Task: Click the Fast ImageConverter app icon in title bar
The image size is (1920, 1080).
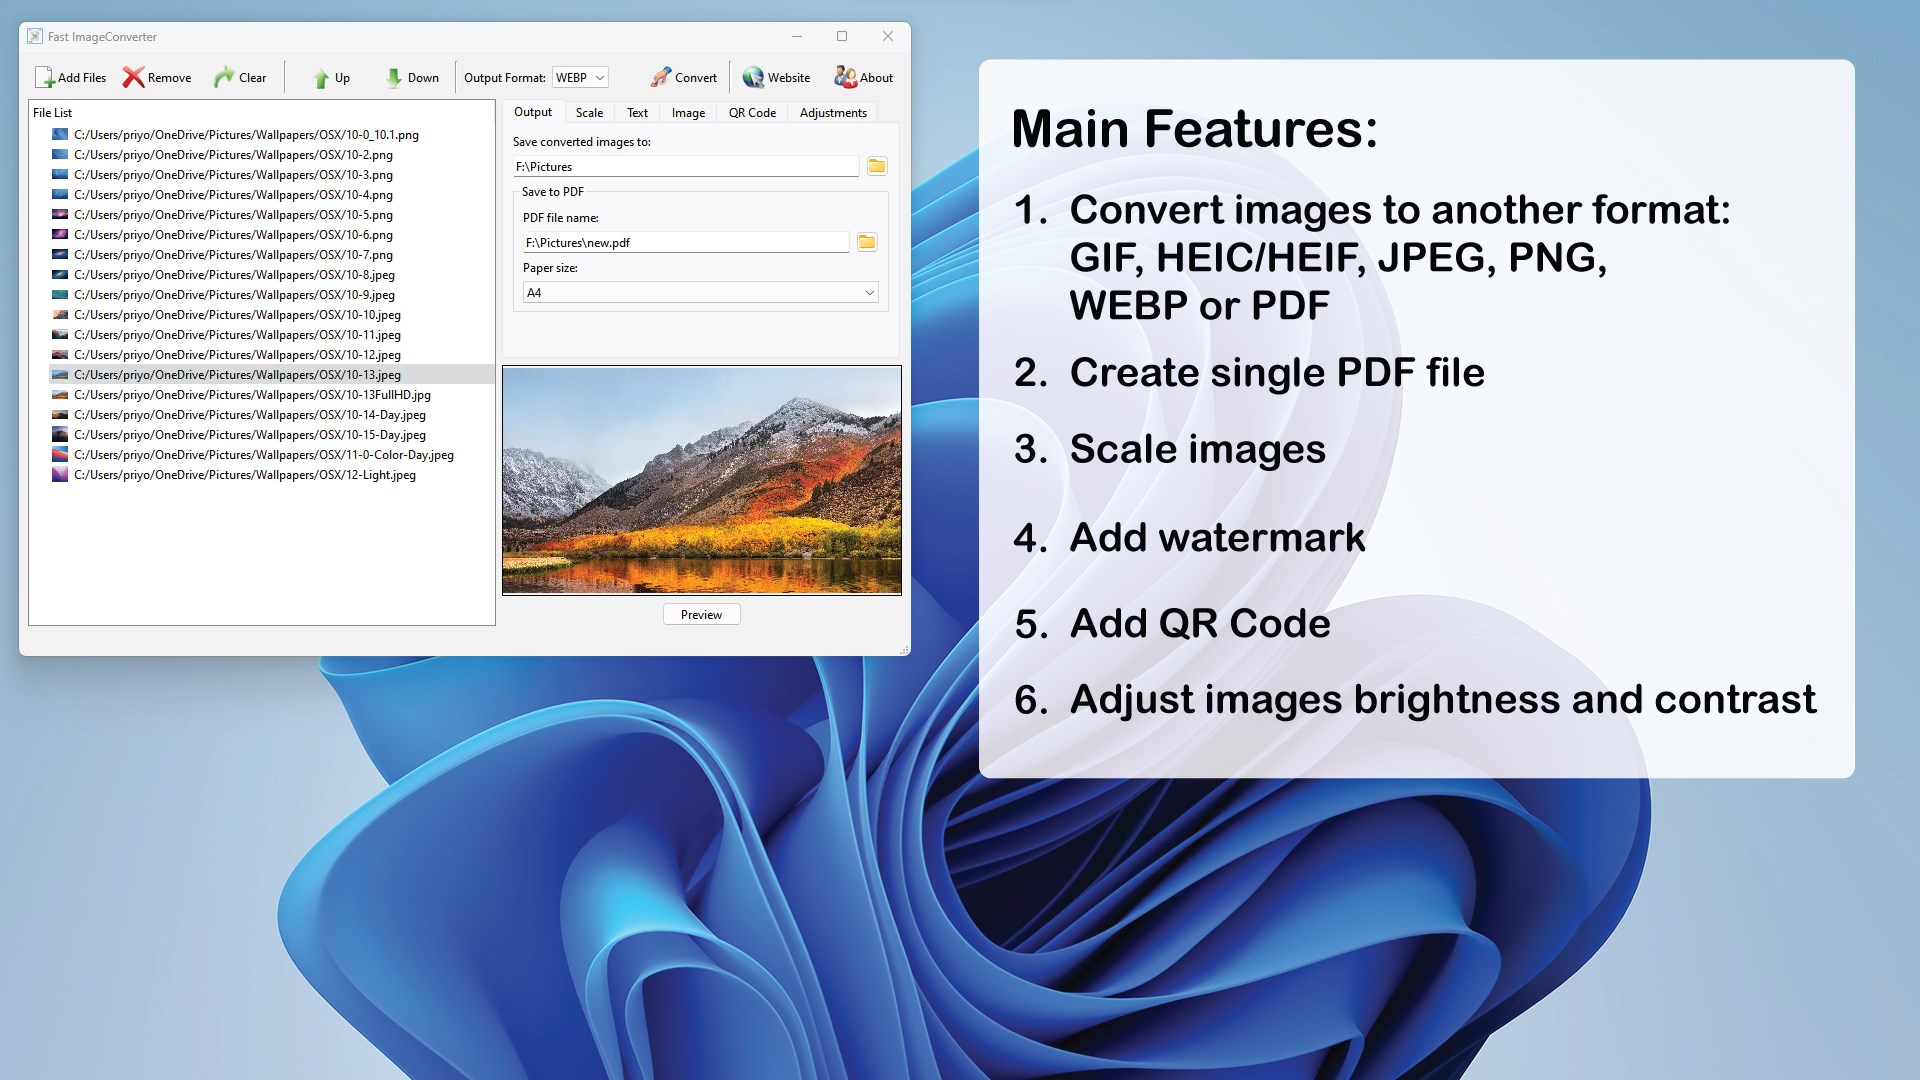Action: (x=35, y=36)
